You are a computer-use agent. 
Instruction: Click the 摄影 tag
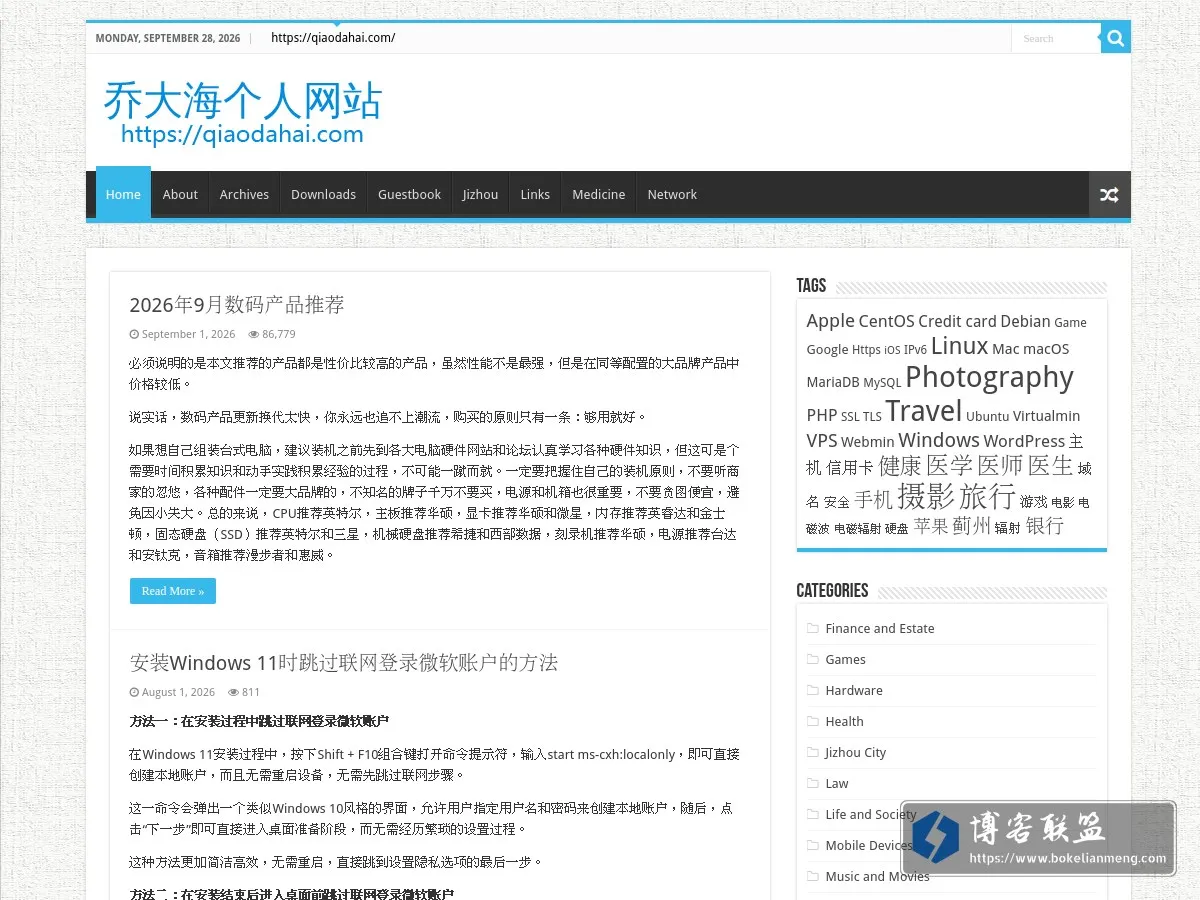point(926,496)
